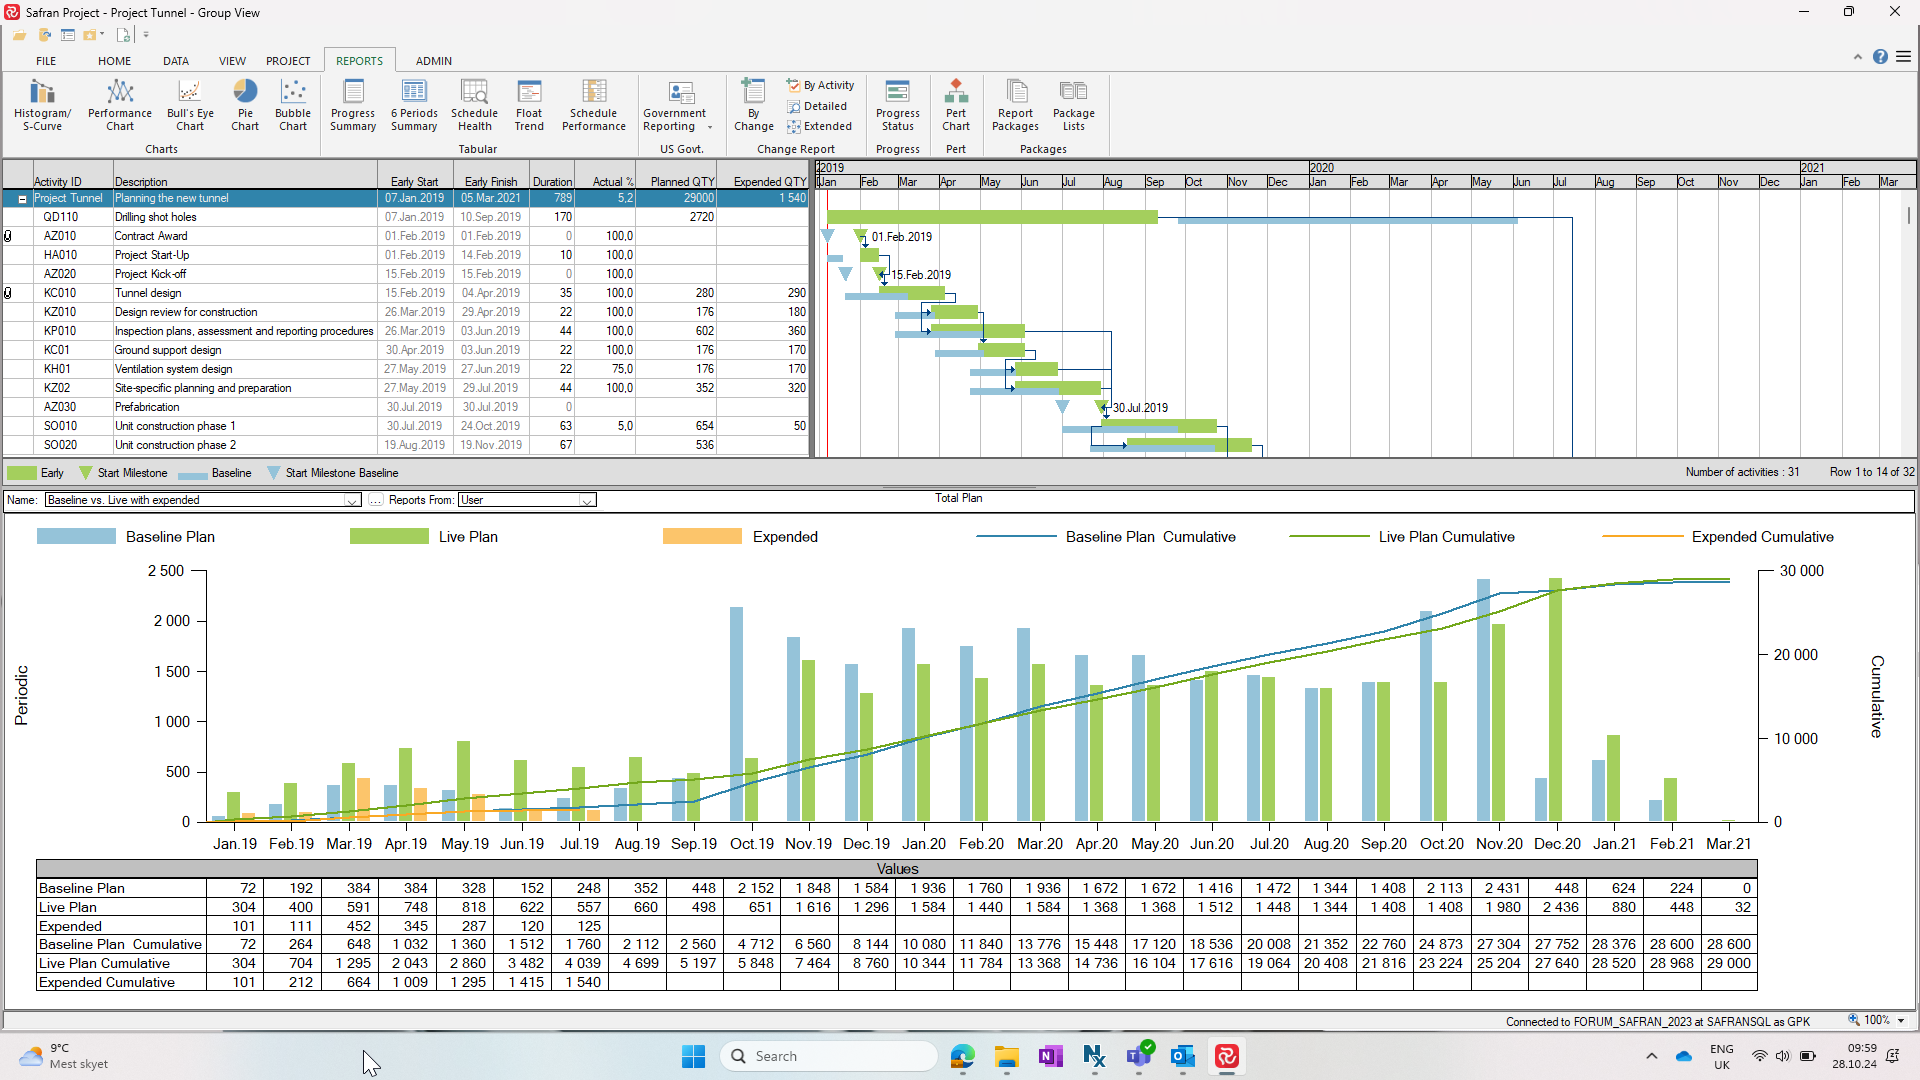1920x1080 pixels.
Task: Click the ellipsis browse button beside Name
Action: point(375,500)
